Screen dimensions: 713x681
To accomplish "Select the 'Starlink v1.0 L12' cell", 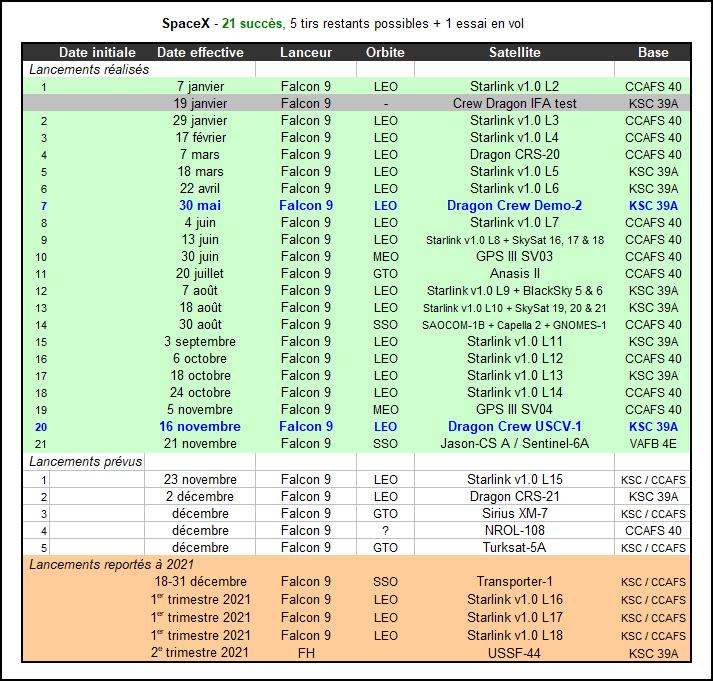I will 515,359.
